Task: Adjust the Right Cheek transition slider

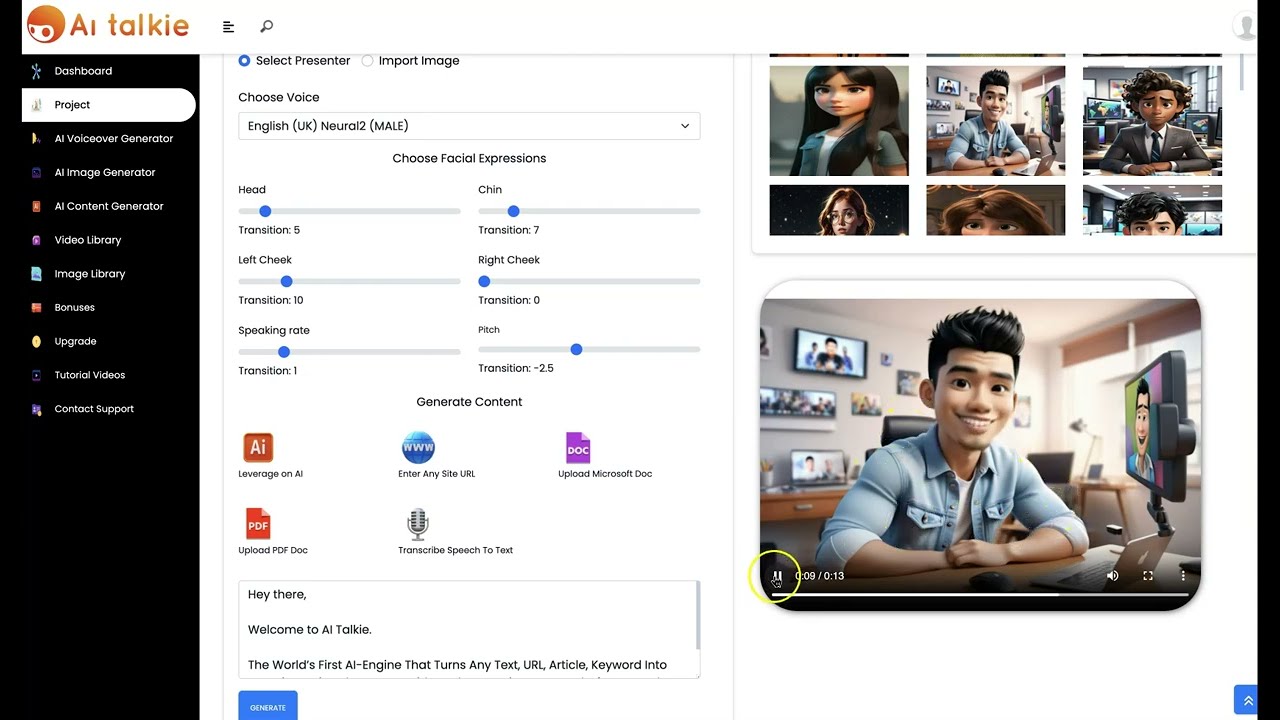Action: coord(589,281)
